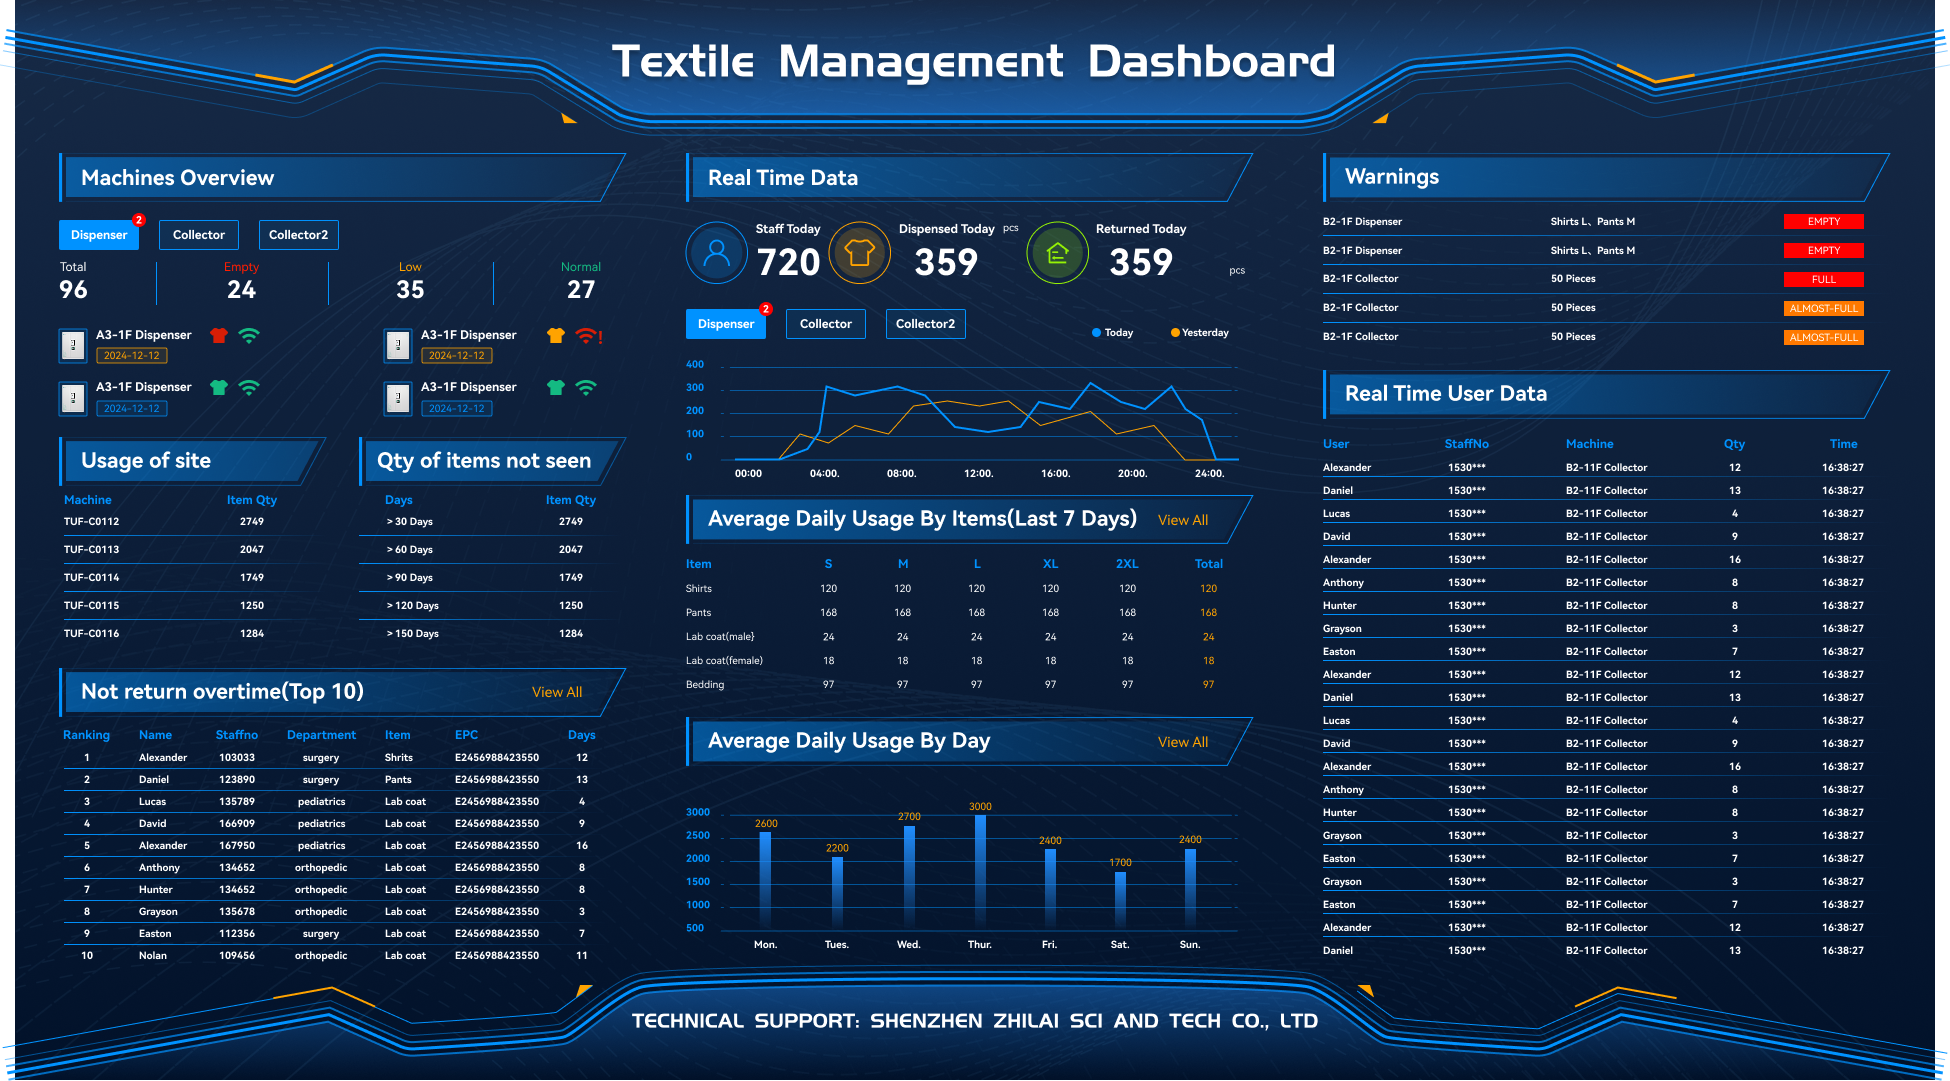Screen dimensions: 1950x1081
Task: Click the 2024-12-12 date label under A3-1F Dispenser
Action: [x=131, y=355]
